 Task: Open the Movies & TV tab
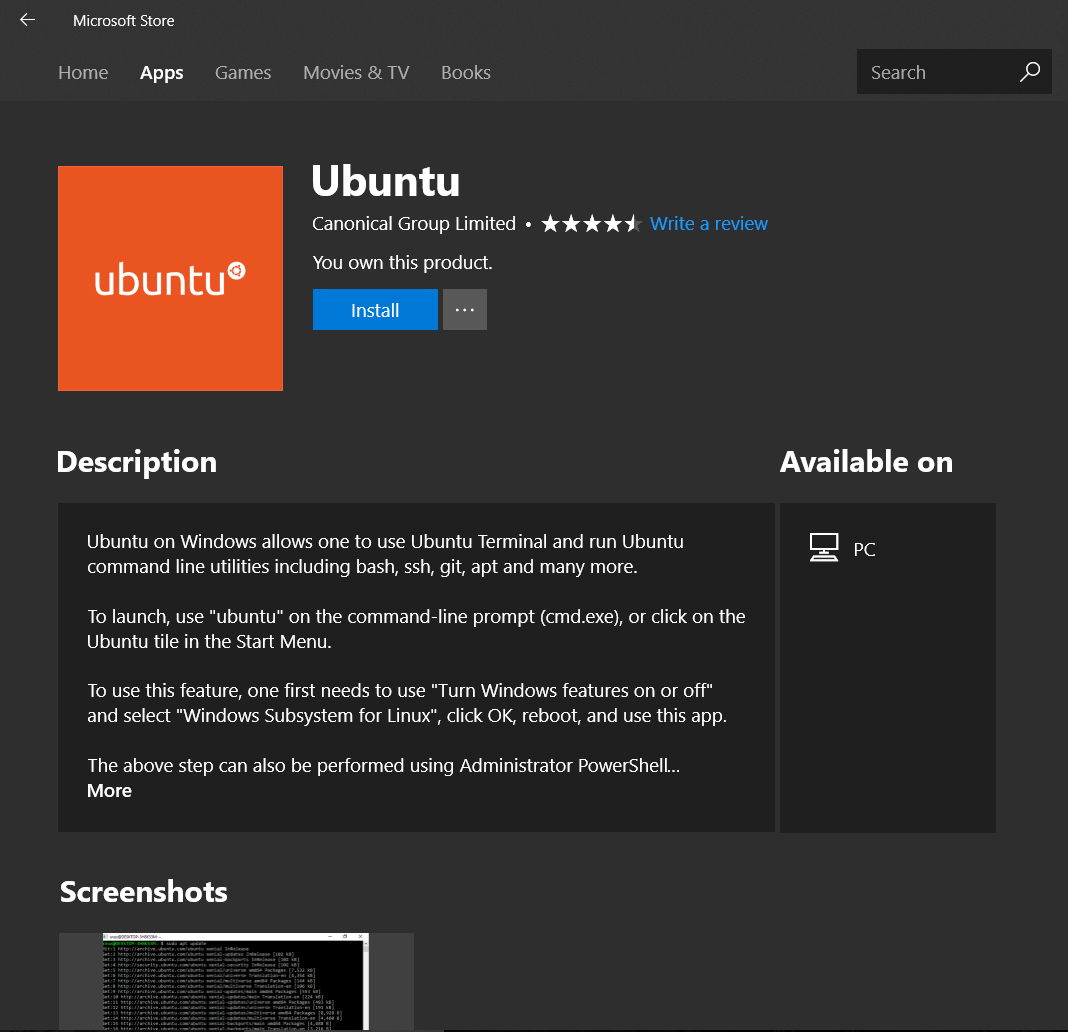point(356,72)
